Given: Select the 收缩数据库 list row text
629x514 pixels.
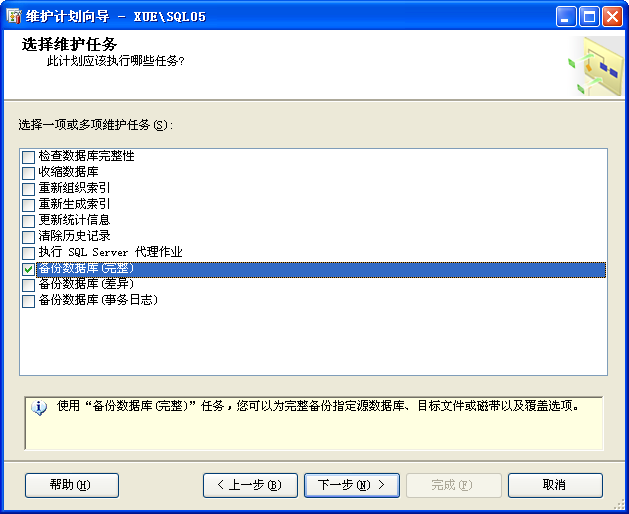Looking at the screenshot, I should pyautogui.click(x=68, y=172).
